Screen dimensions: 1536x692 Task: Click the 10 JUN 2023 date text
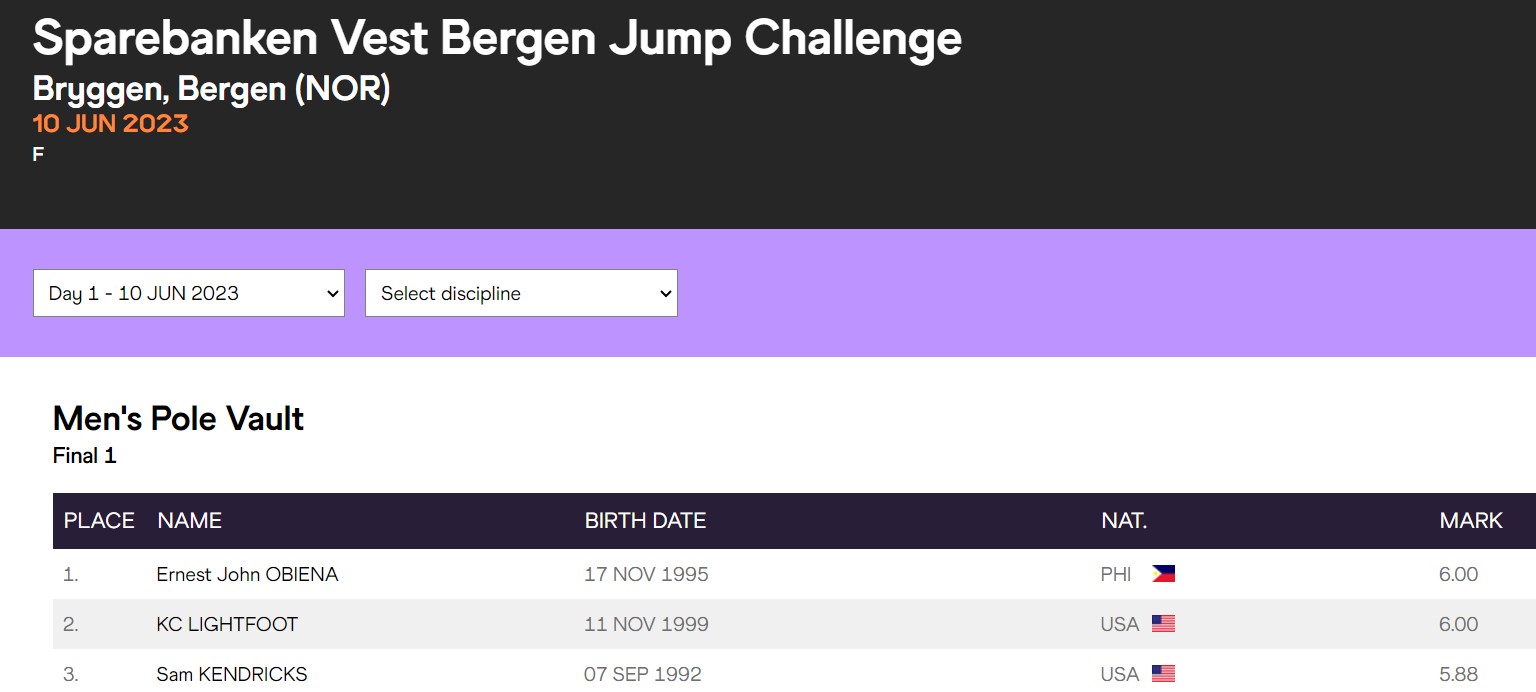pos(110,124)
